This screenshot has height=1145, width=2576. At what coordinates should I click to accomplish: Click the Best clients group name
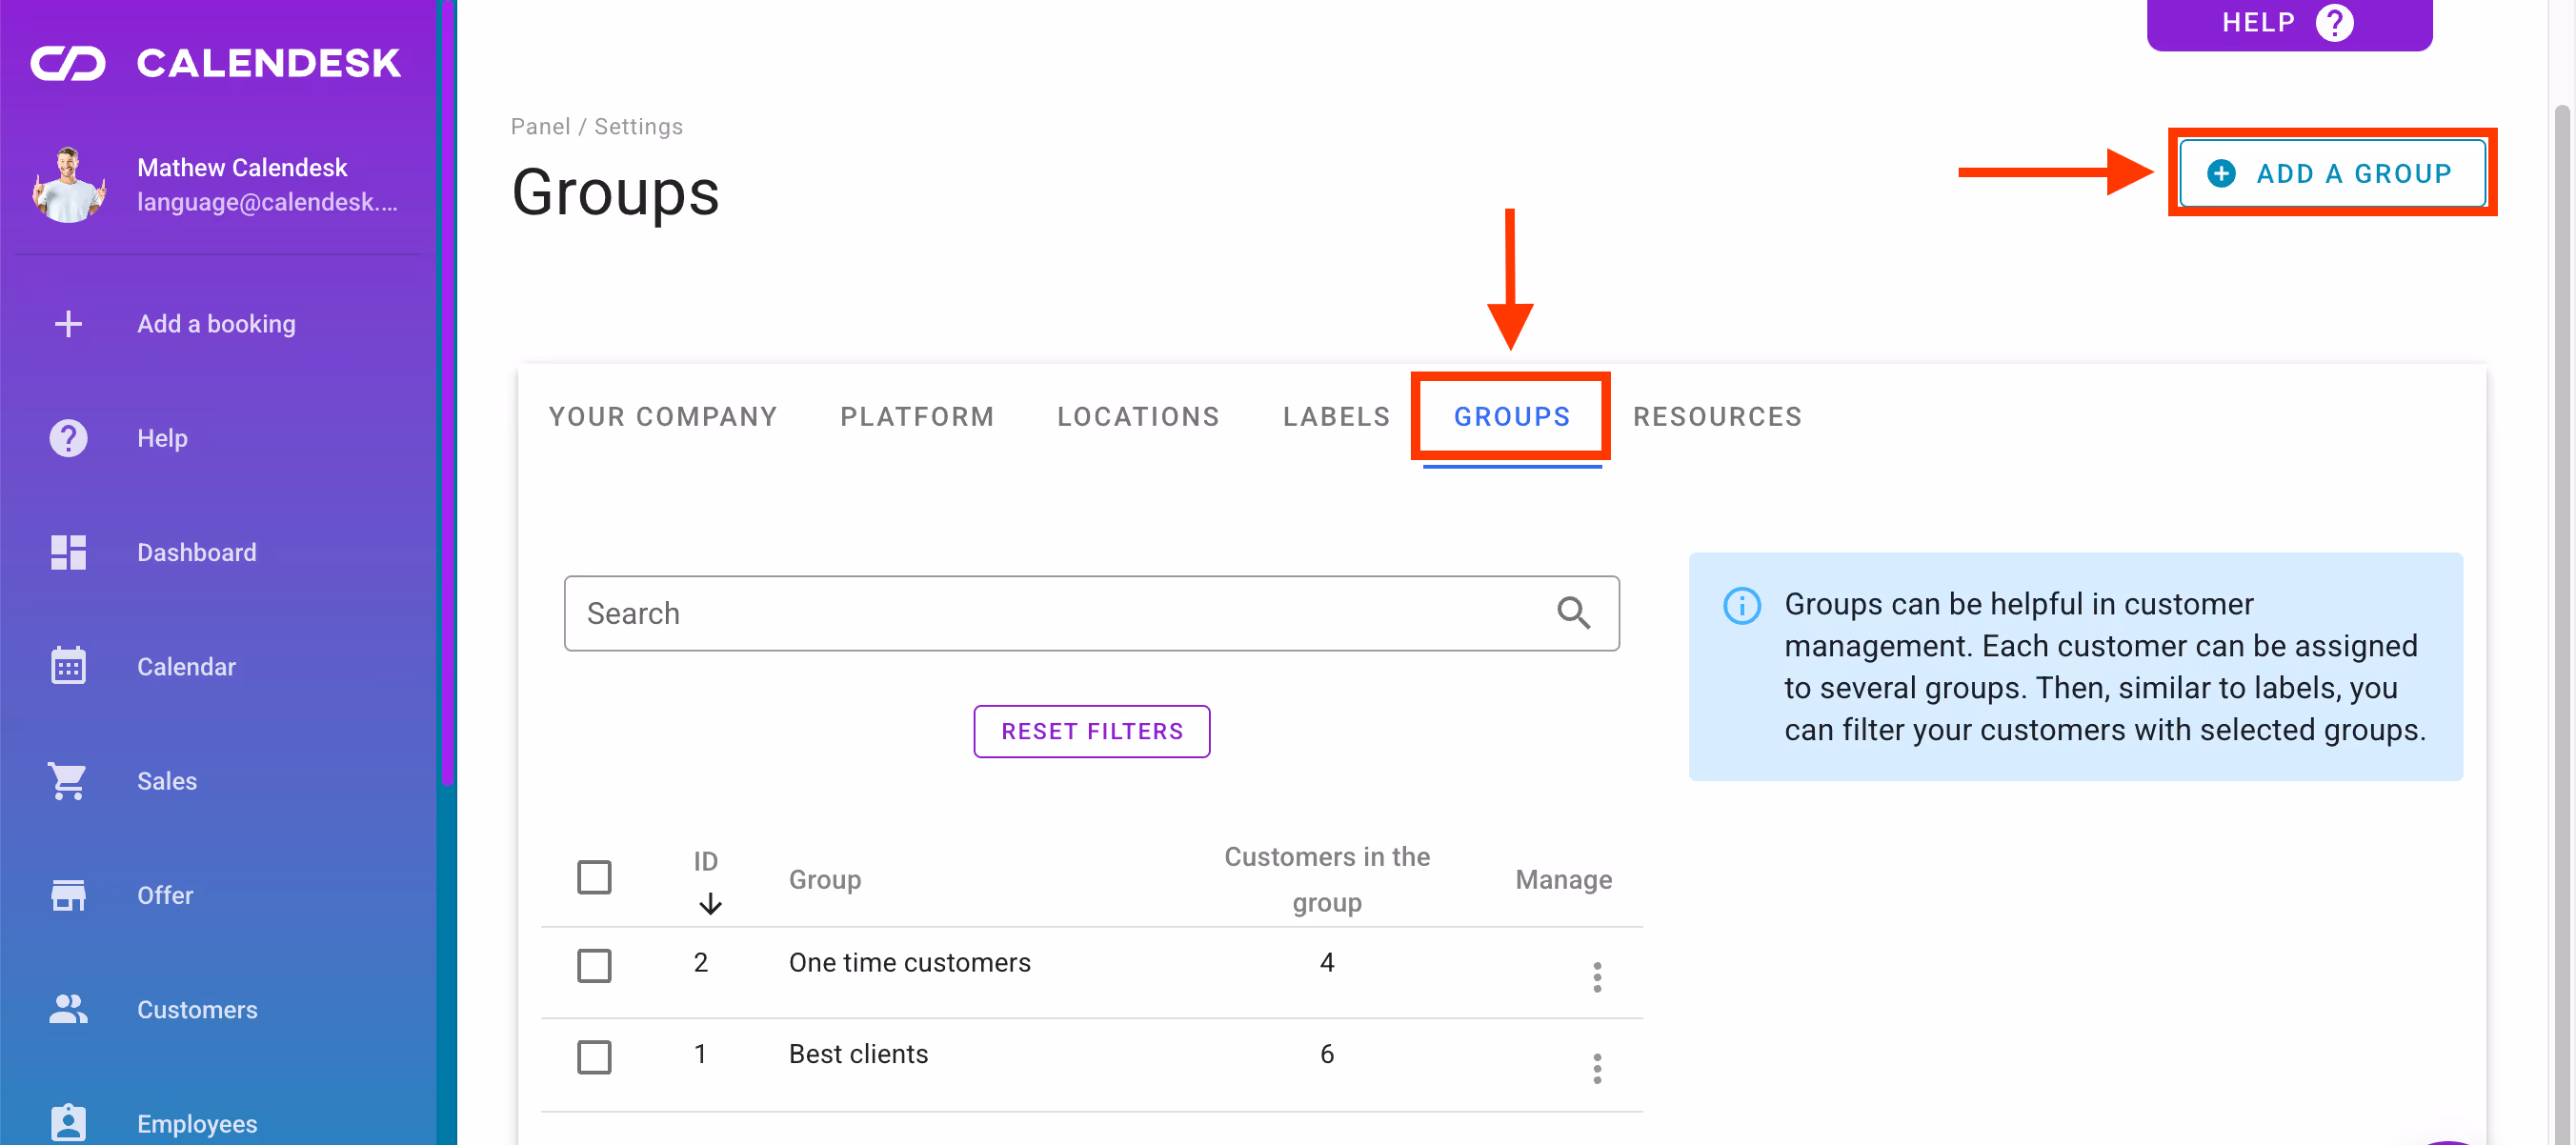pos(858,1054)
